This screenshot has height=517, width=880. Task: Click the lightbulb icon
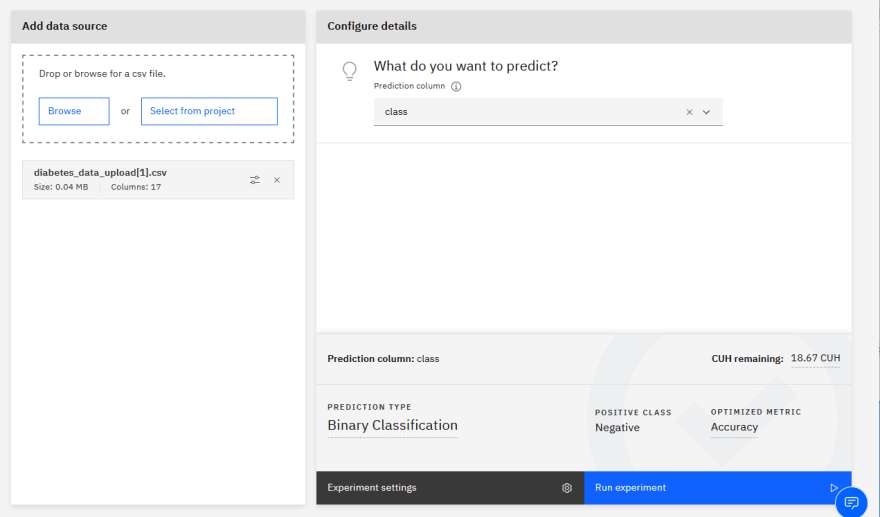click(x=350, y=71)
